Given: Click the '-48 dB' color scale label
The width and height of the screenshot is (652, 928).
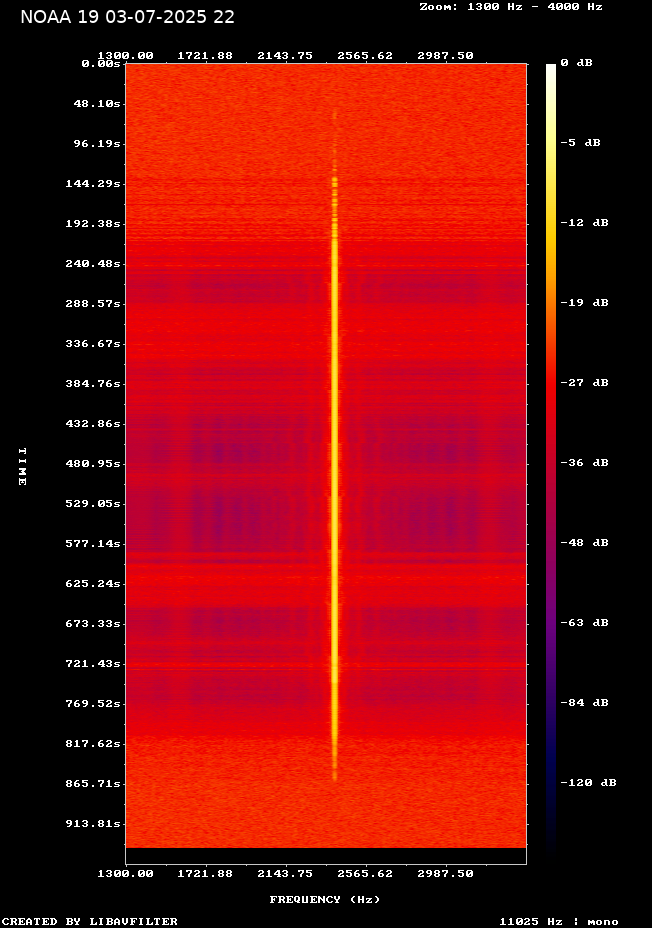Looking at the screenshot, I should (x=585, y=543).
